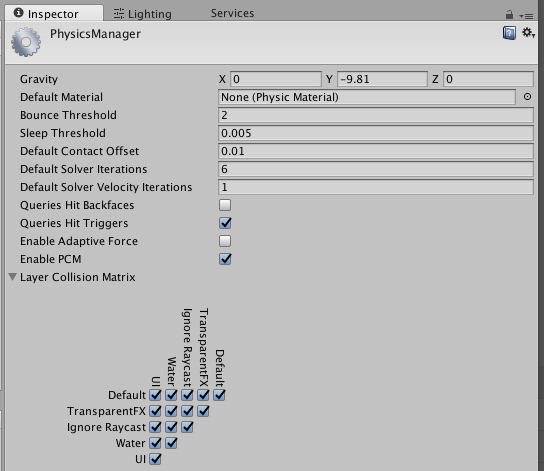
Task: Click the Default Solver Velocity Iterations label
Action: [106, 187]
